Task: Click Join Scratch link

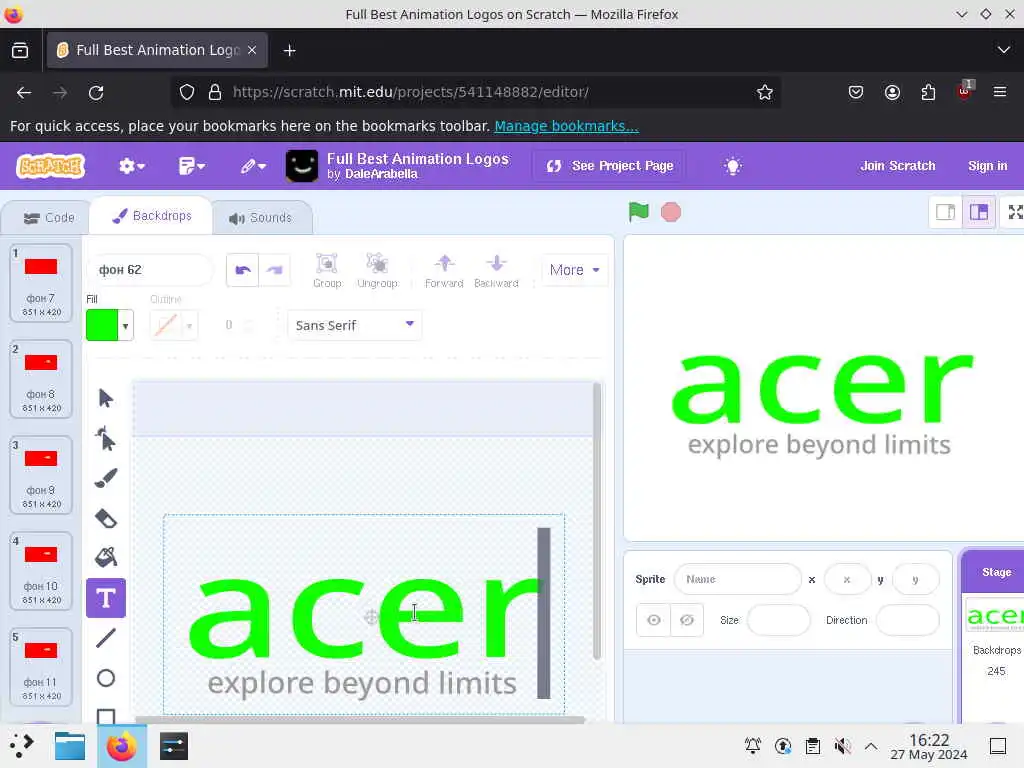Action: 897,166
